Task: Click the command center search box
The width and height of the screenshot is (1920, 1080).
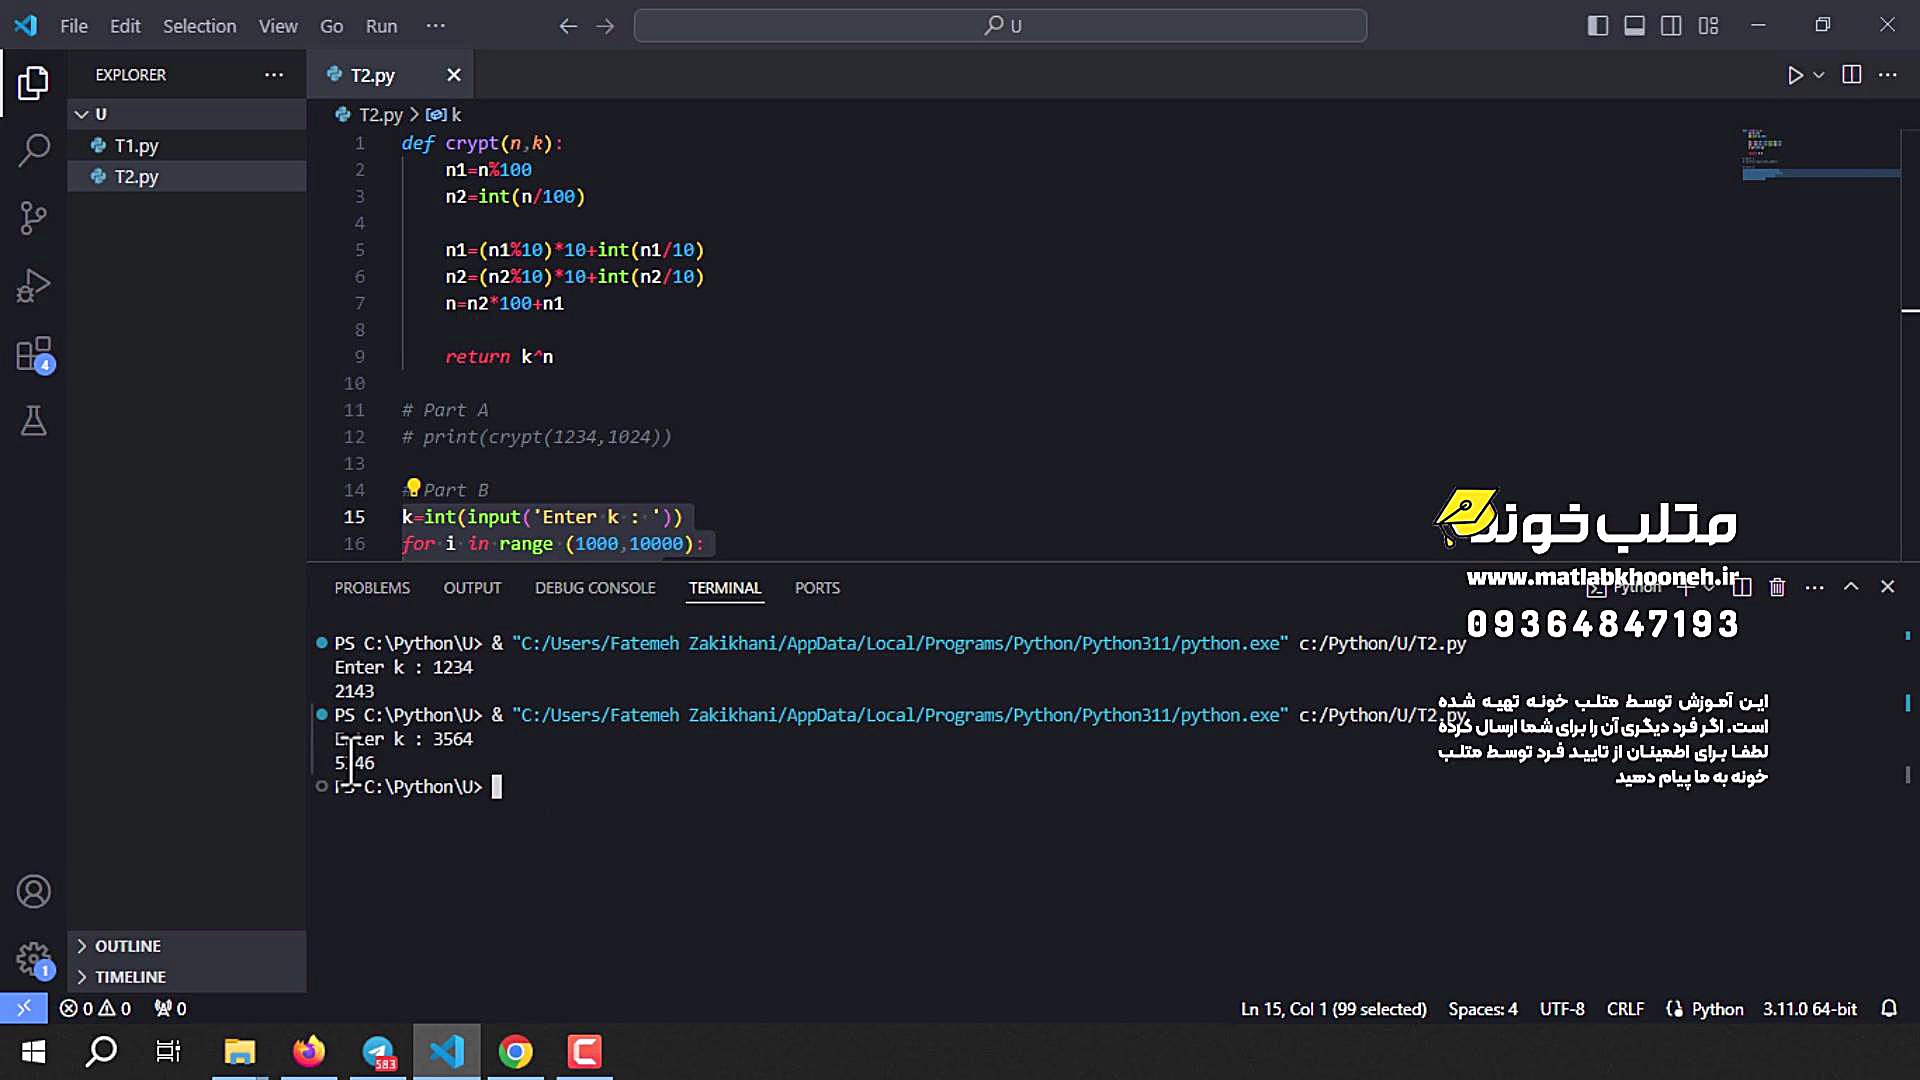Action: (1000, 26)
